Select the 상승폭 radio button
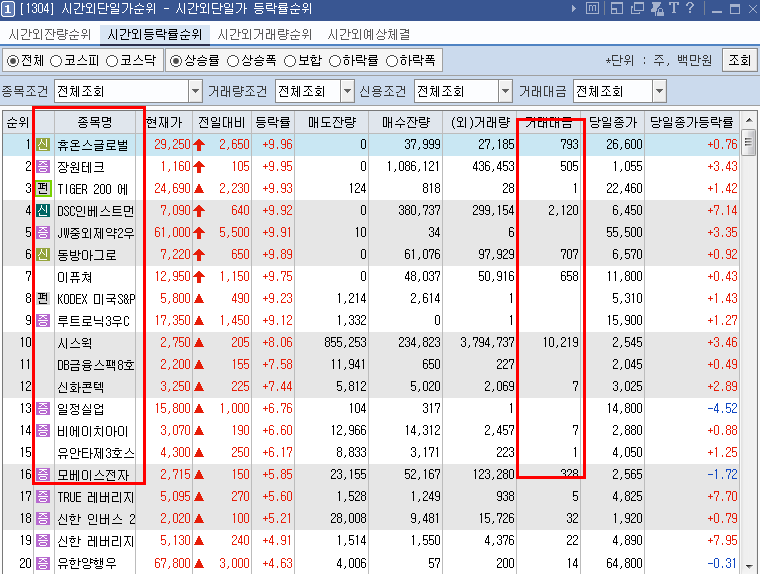The width and height of the screenshot is (760, 574). click(x=233, y=61)
